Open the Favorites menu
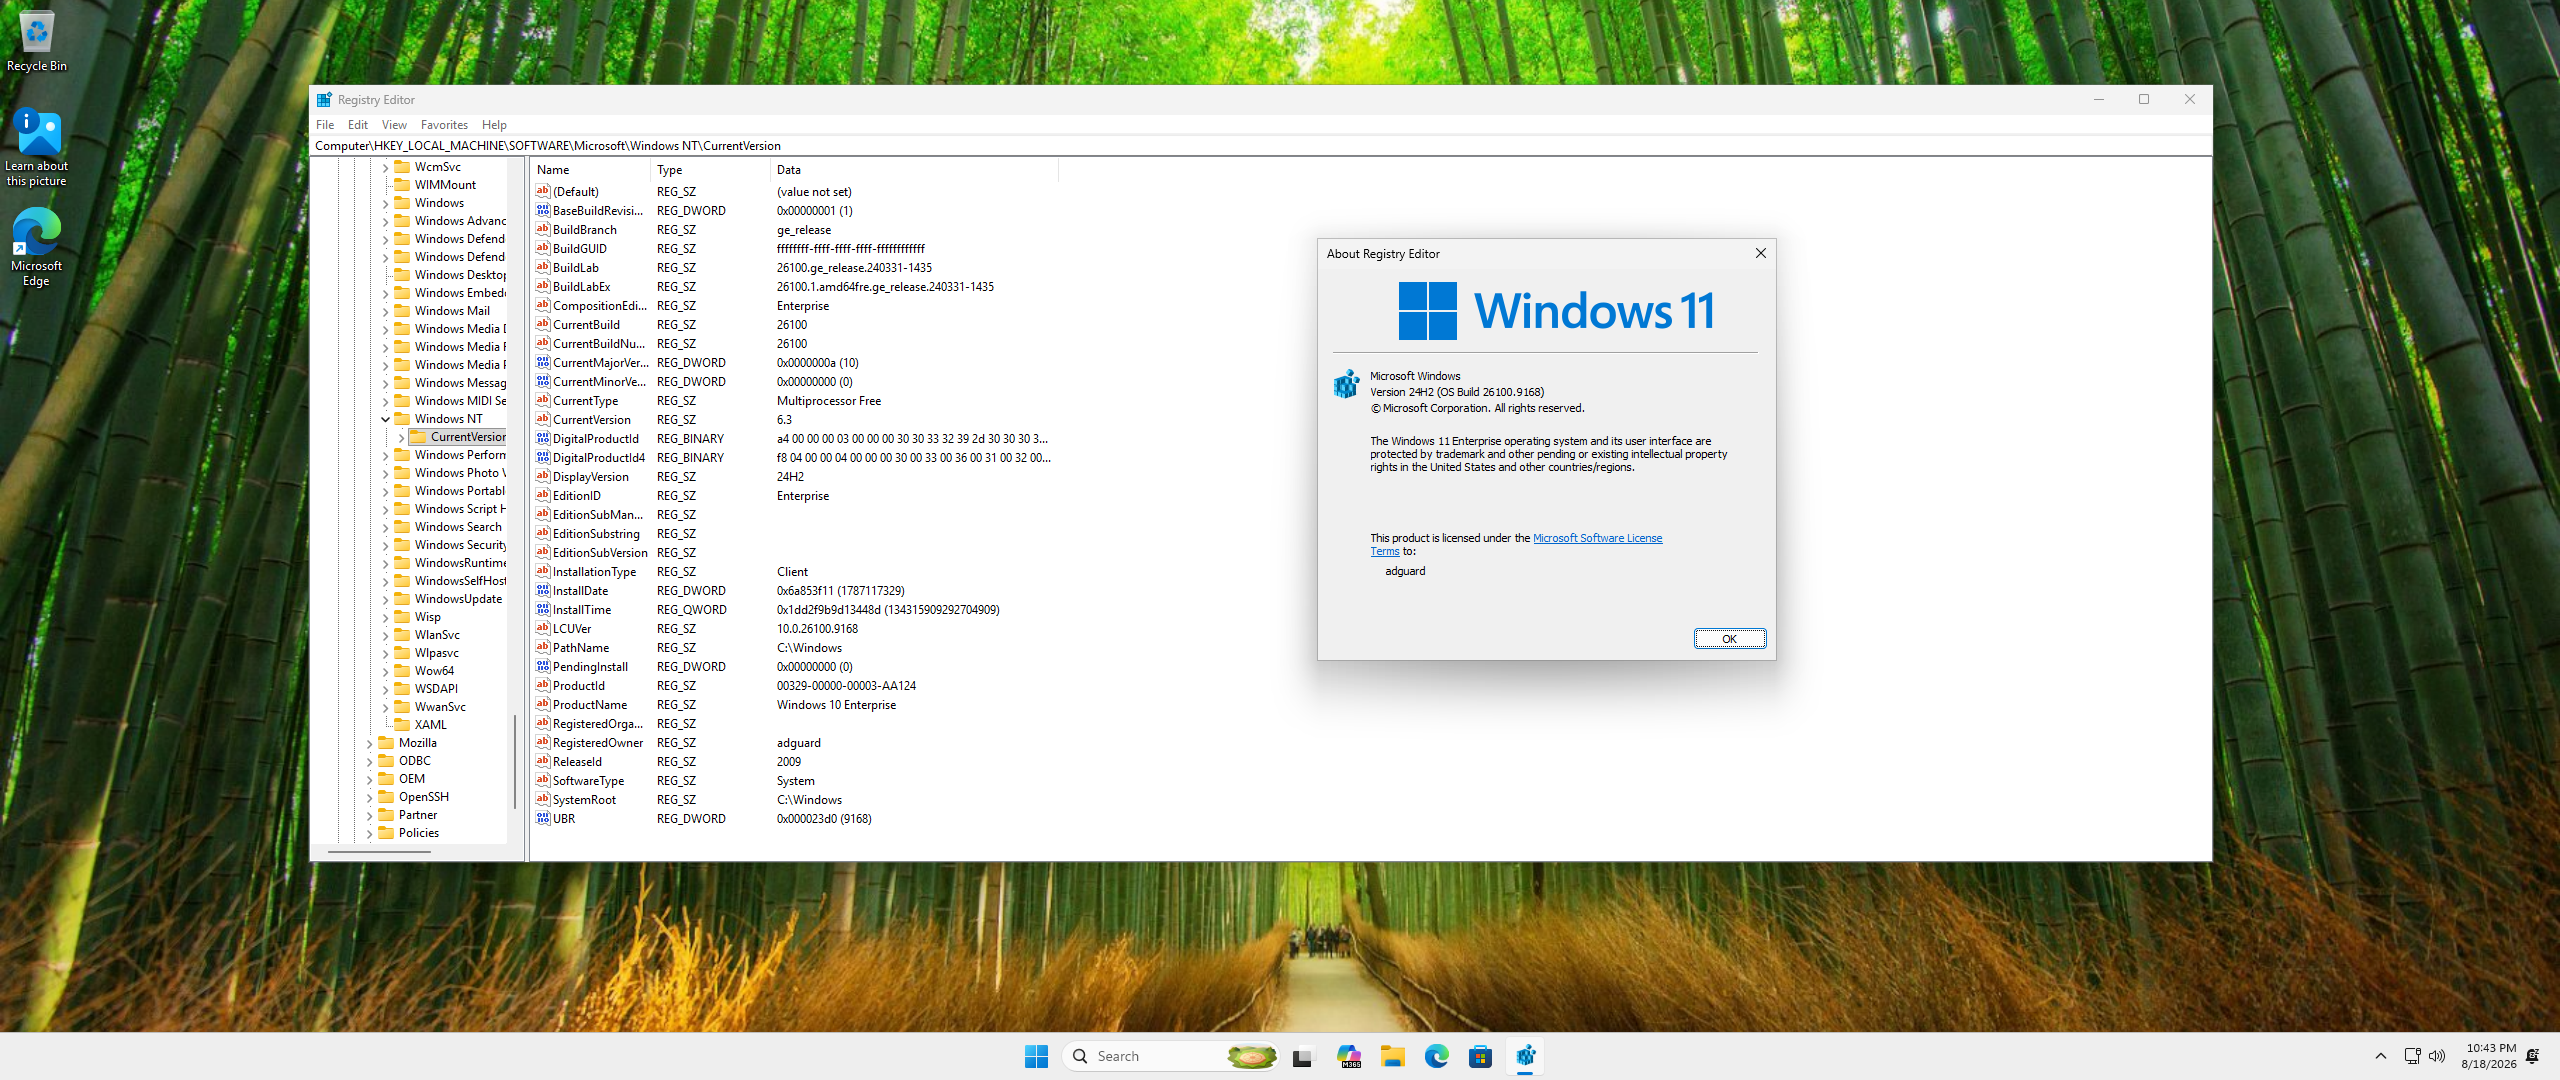The image size is (2560, 1080). (444, 125)
